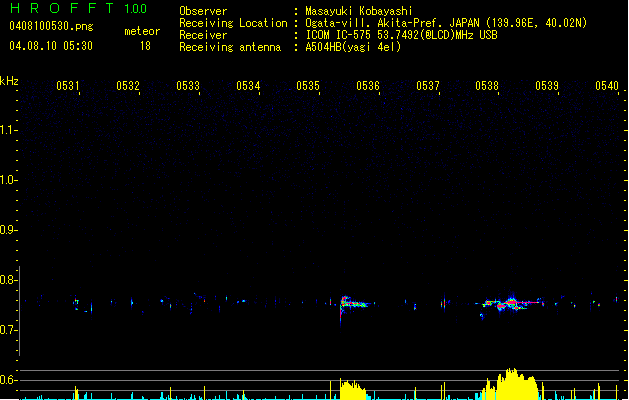The width and height of the screenshot is (629, 400).
Task: Click the 0.9 kHz axis label
Action: (x=8, y=230)
